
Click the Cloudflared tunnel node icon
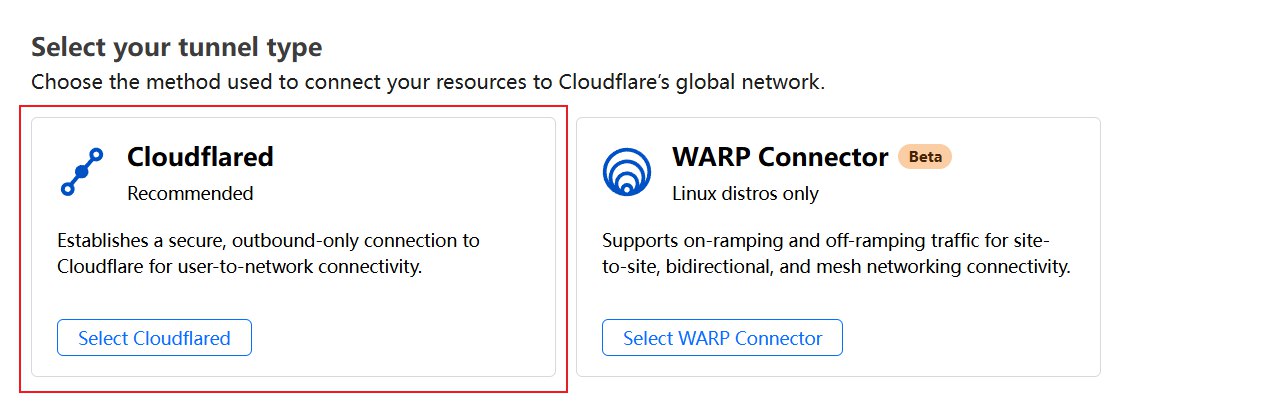(81, 172)
